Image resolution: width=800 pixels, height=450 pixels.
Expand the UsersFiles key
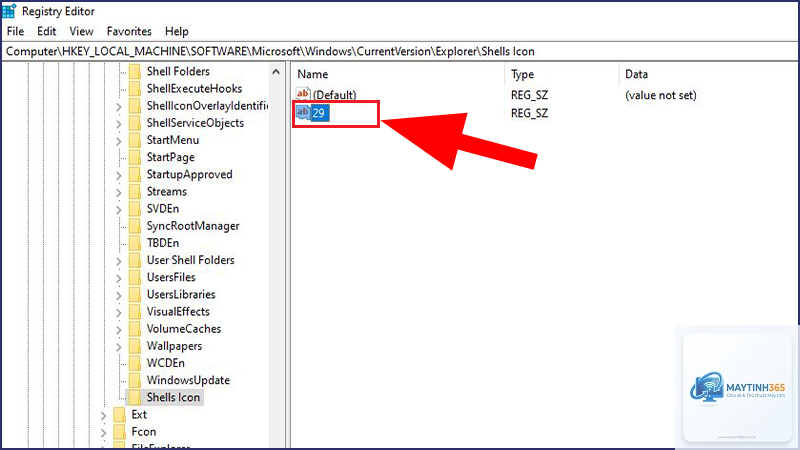tap(118, 278)
